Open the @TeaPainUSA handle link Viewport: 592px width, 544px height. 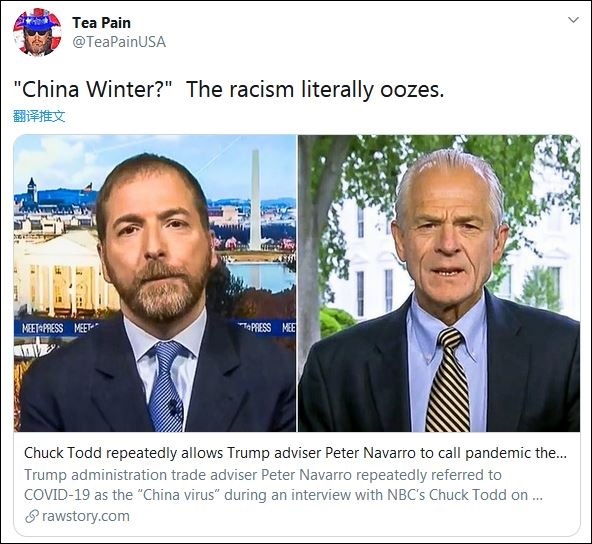(119, 42)
